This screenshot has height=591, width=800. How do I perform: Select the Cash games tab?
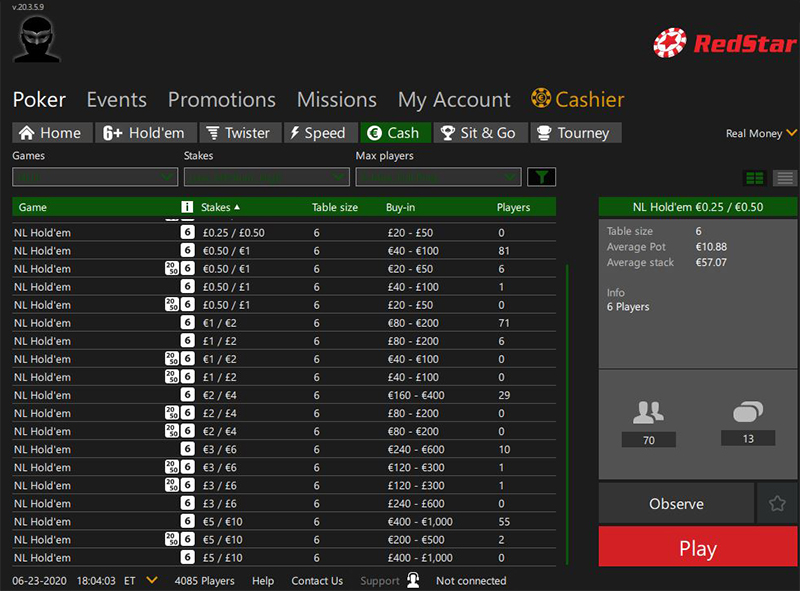395,133
